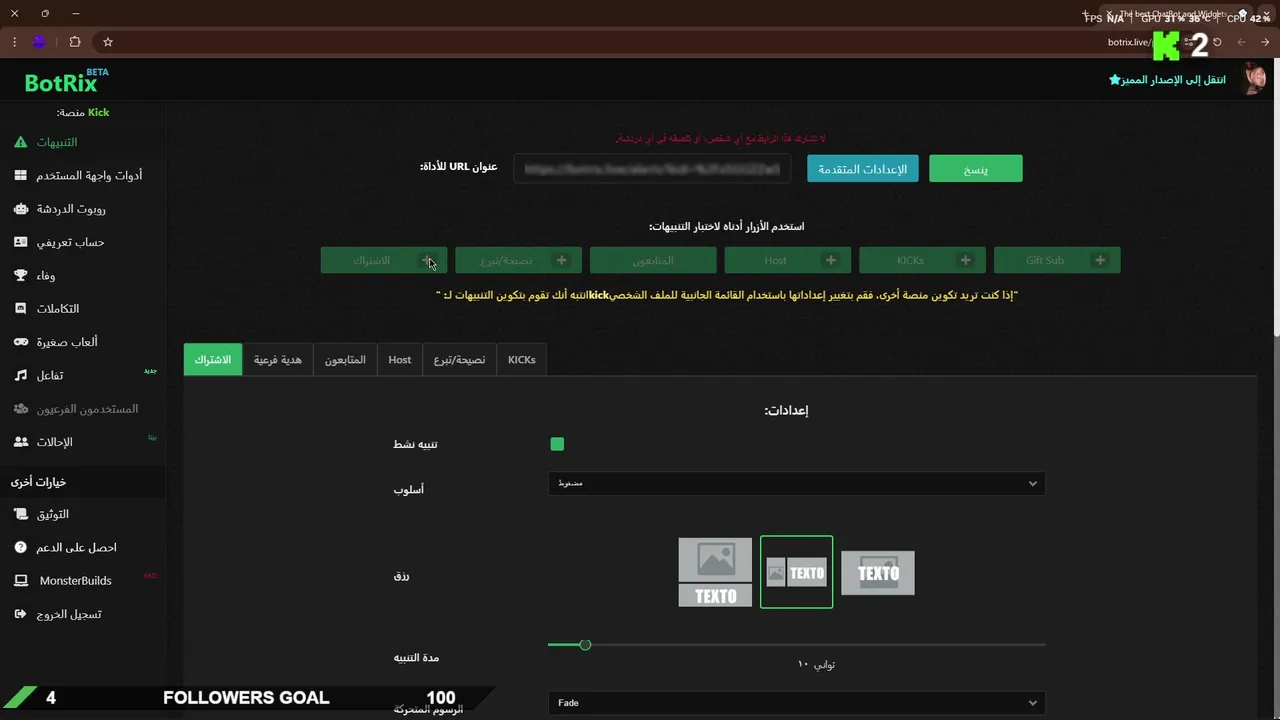Open browser extensions puzzle icon
Image resolution: width=1280 pixels, height=720 pixels.
[x=75, y=42]
